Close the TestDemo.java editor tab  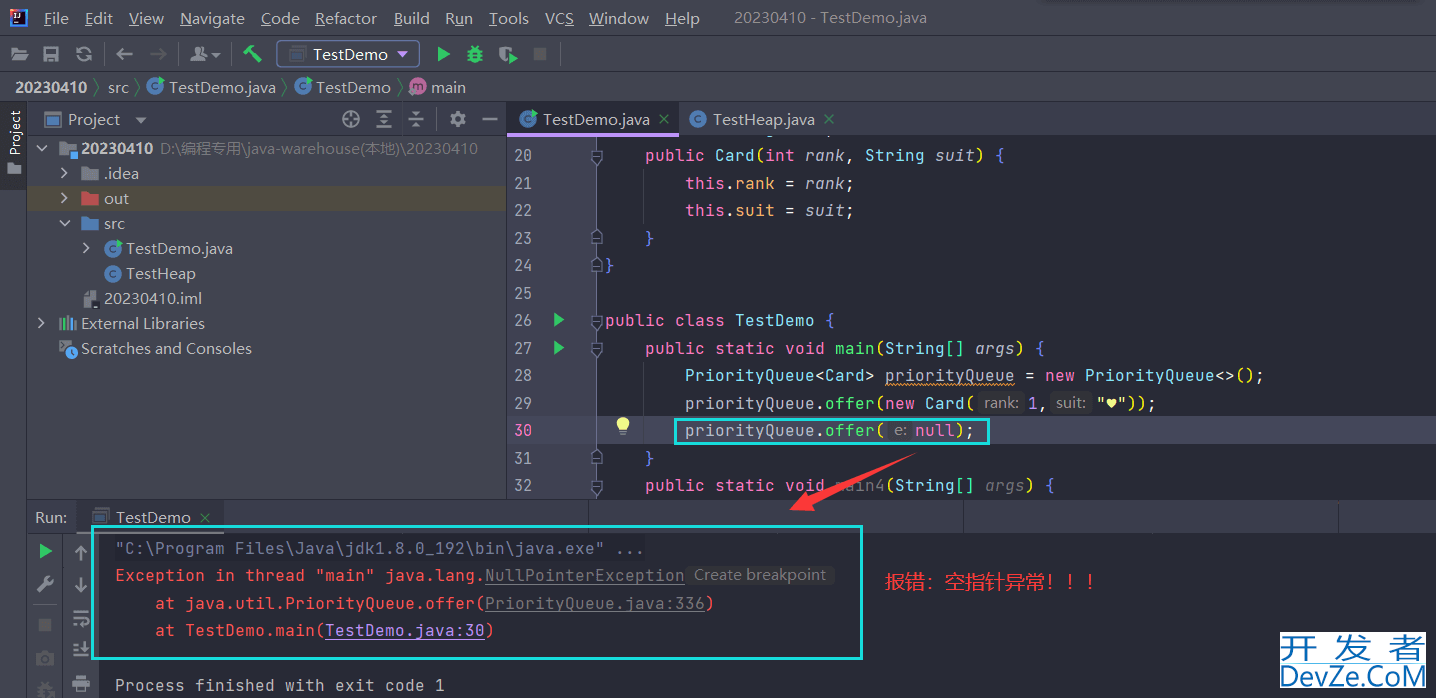coord(664,120)
